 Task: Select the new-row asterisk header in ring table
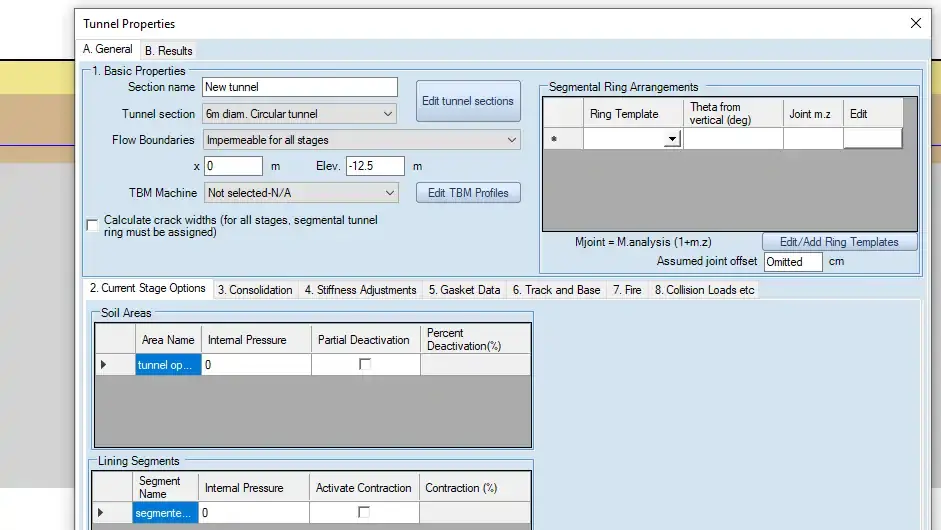coord(563,139)
